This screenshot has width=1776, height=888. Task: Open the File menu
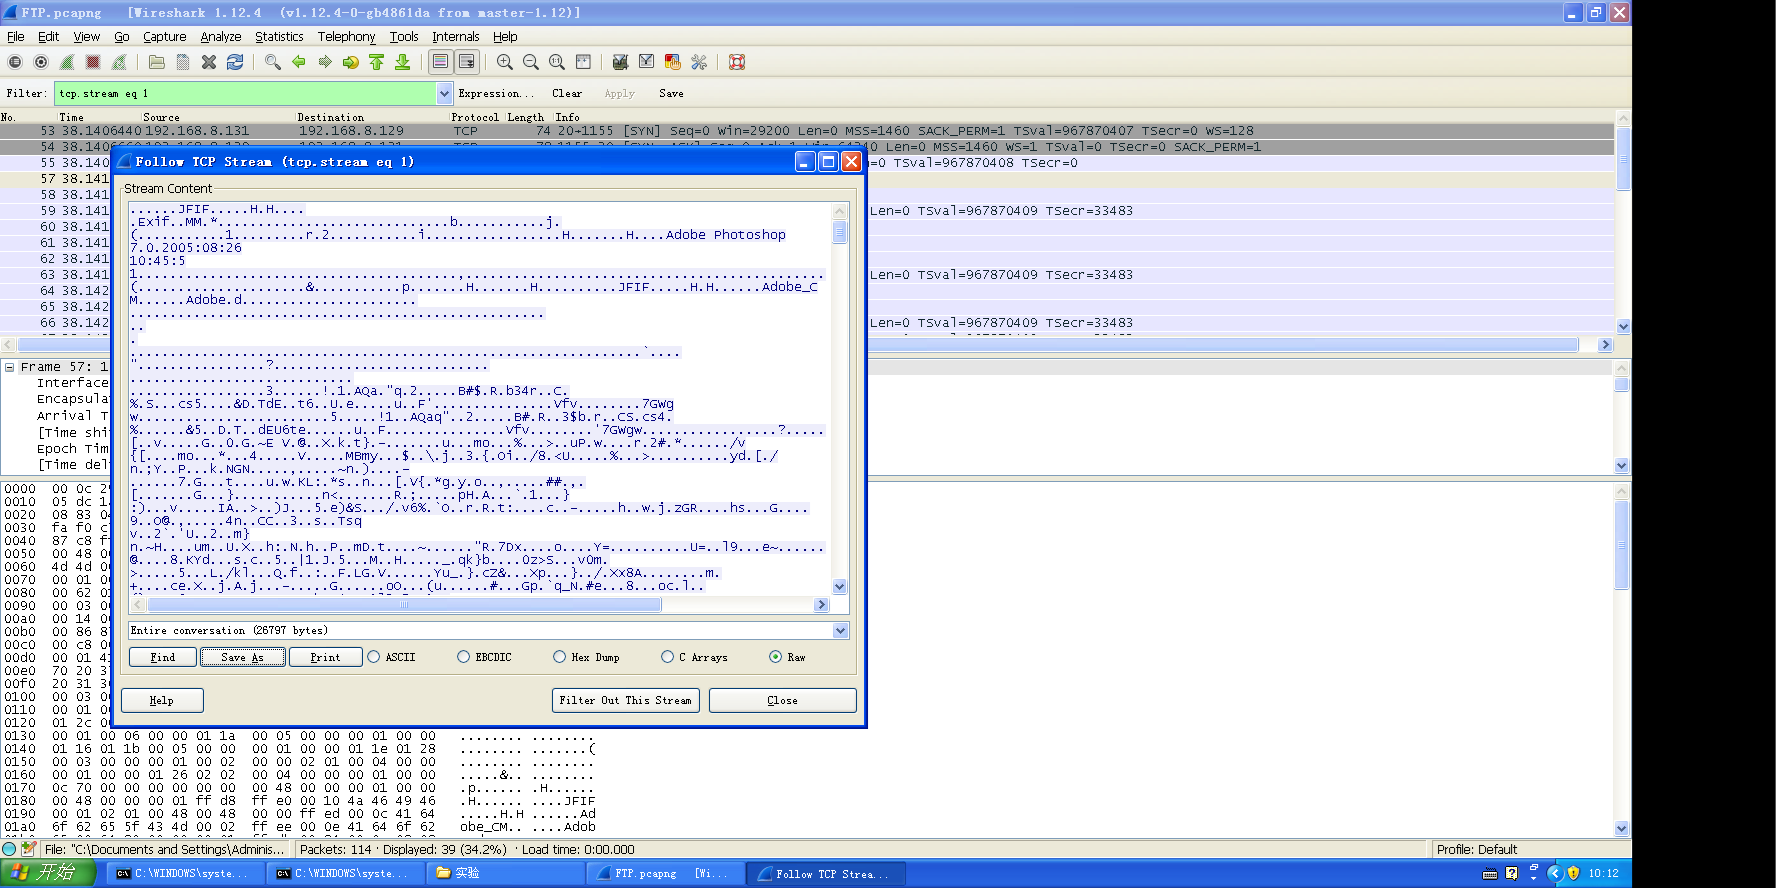(x=16, y=37)
